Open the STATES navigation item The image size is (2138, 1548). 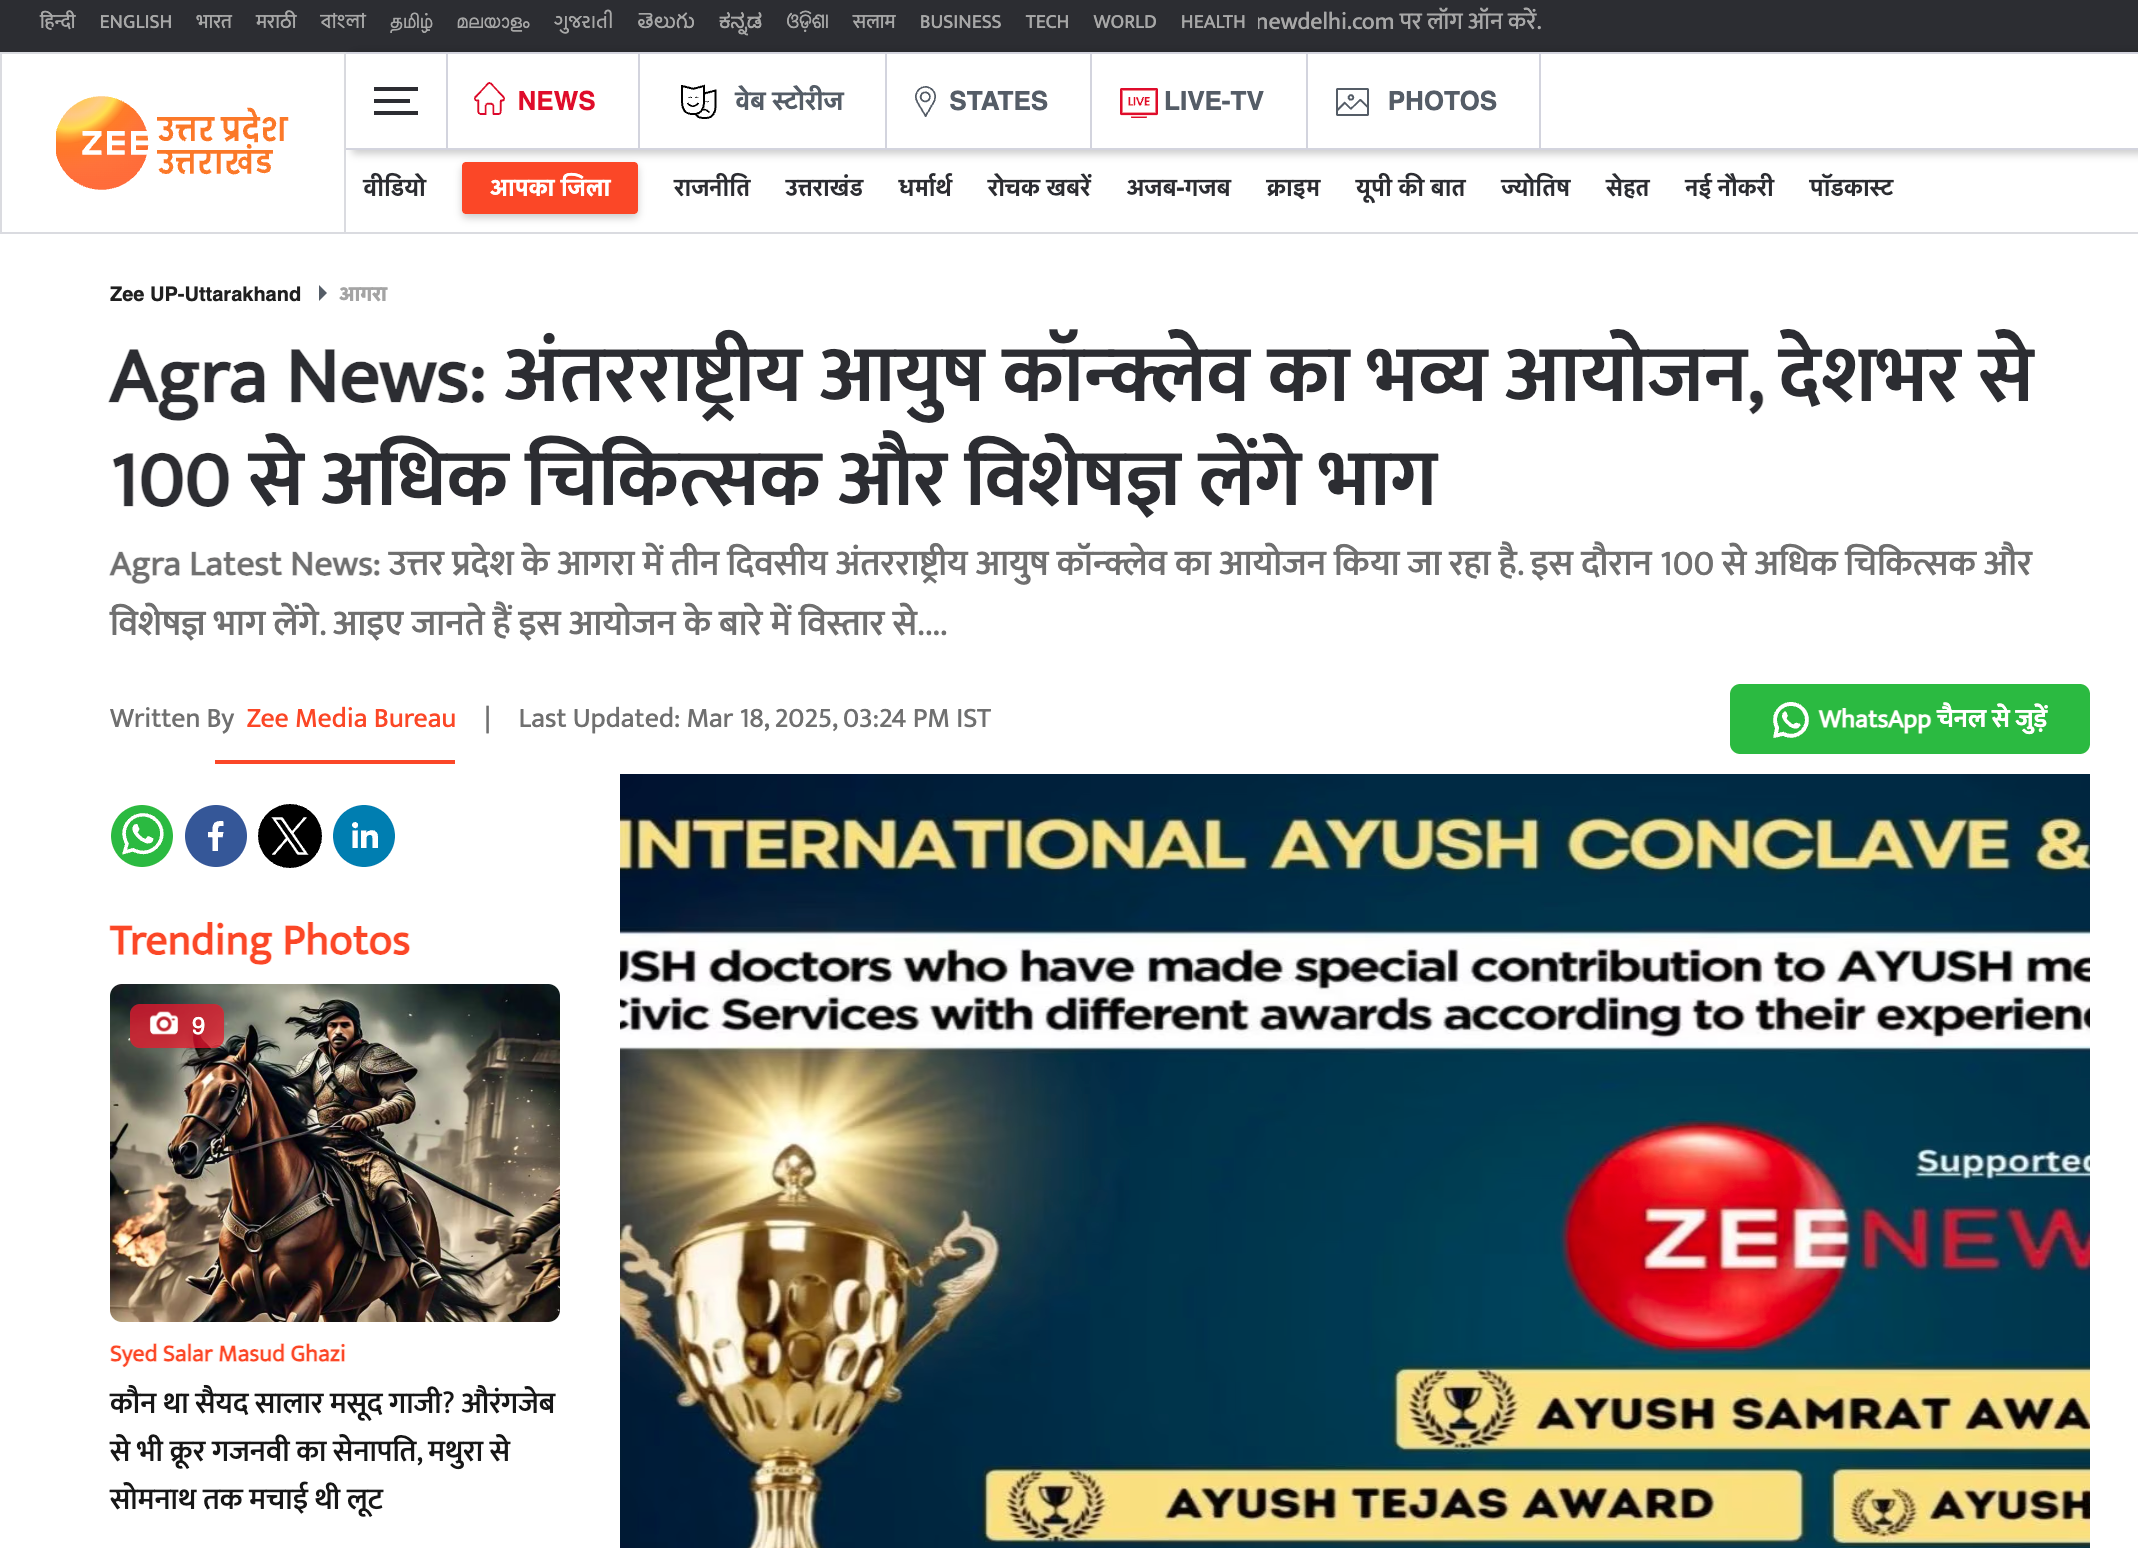[x=981, y=101]
